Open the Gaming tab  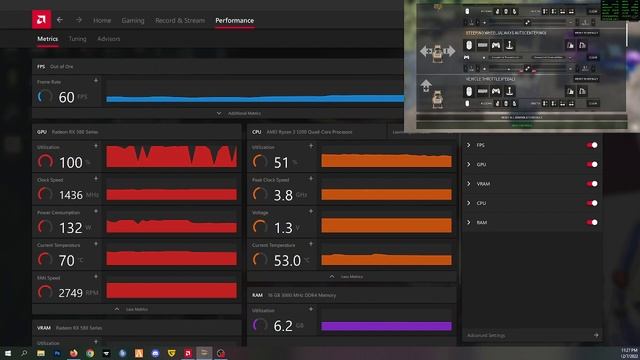tap(133, 20)
